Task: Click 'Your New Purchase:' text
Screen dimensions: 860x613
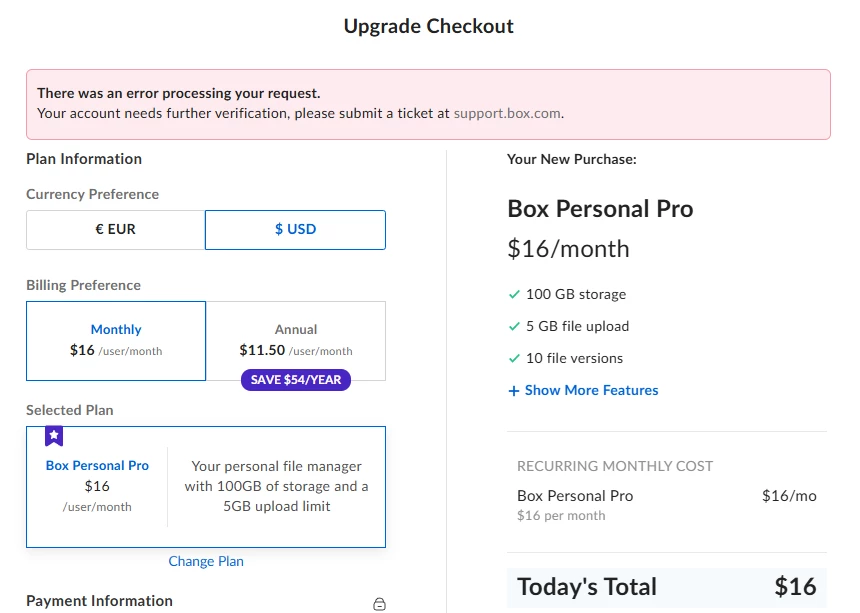Action: click(x=572, y=160)
